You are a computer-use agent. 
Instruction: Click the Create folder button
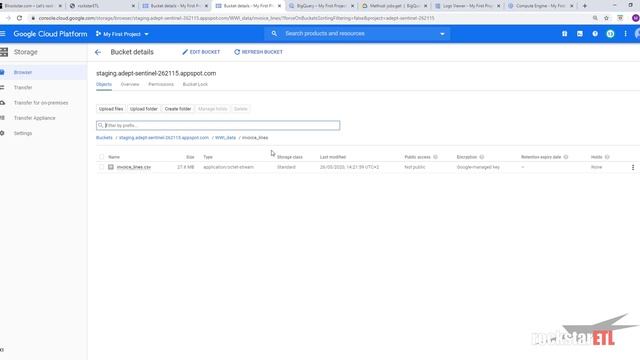[178, 109]
